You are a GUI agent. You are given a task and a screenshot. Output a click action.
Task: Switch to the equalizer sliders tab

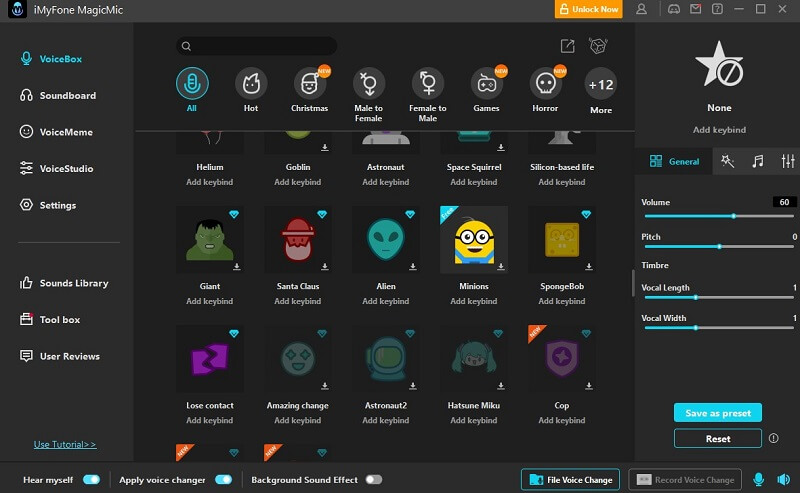pos(788,161)
